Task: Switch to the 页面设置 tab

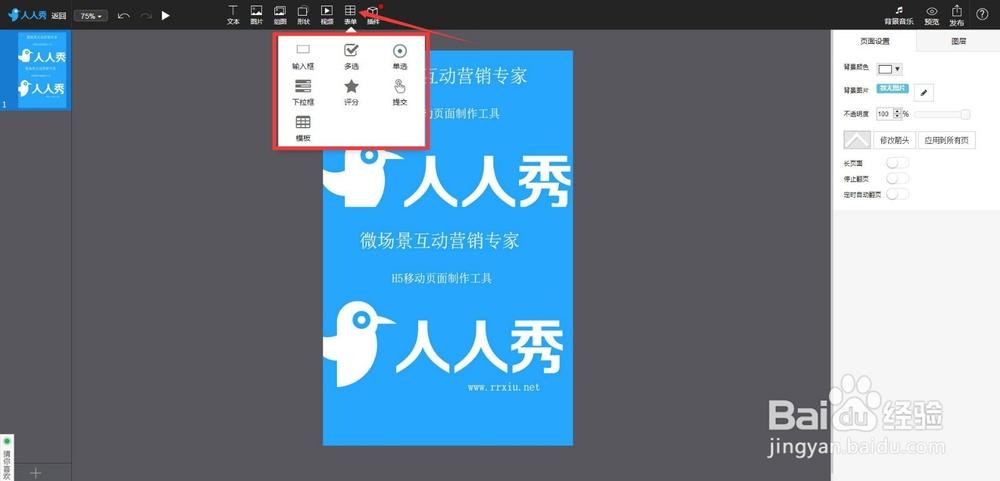Action: pos(874,41)
